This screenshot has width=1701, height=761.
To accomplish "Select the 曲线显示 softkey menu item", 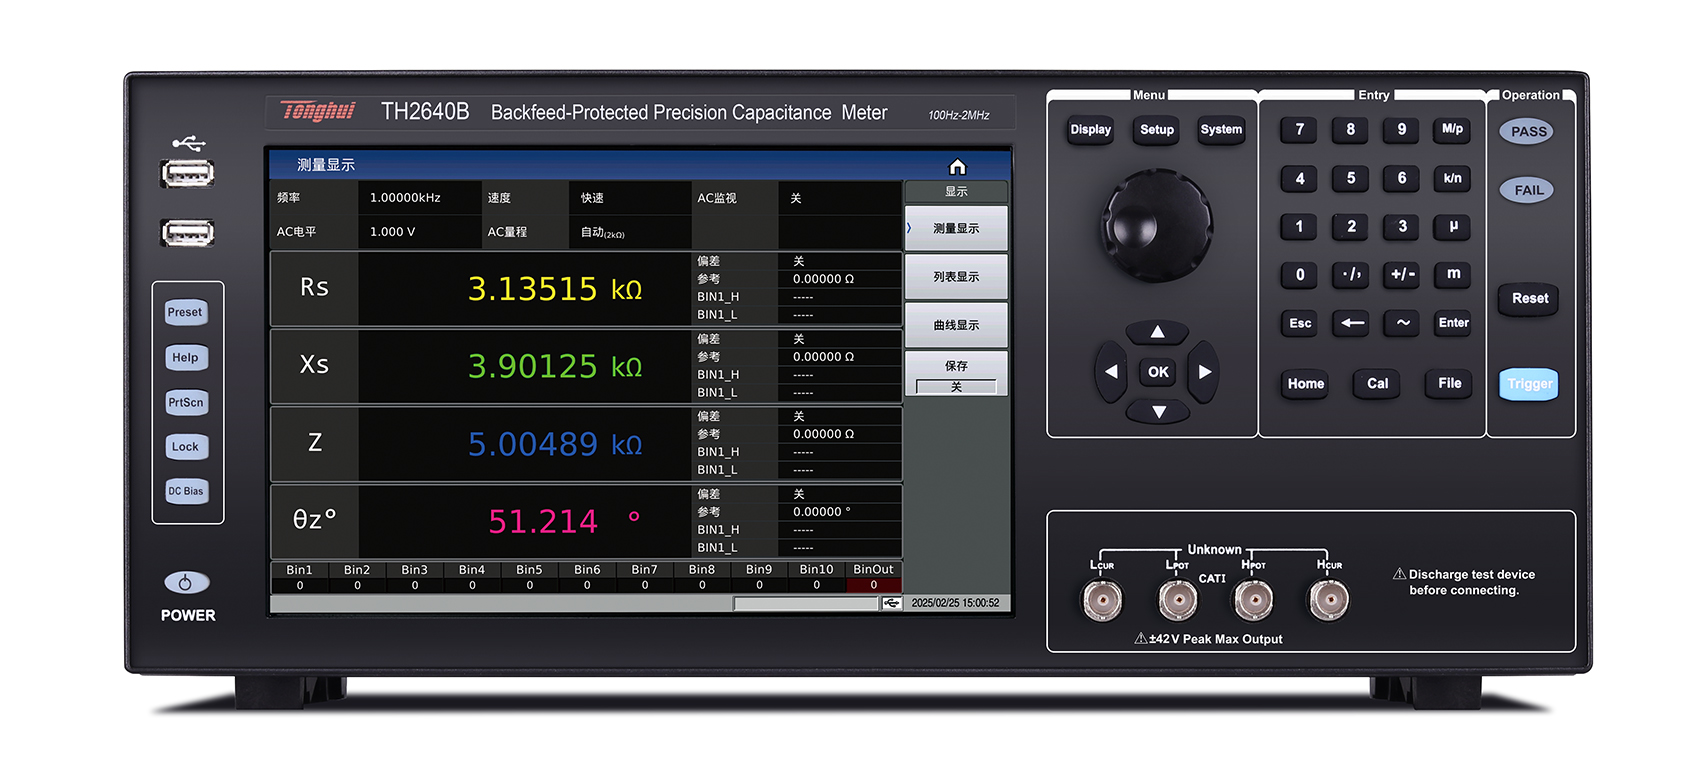I will [x=956, y=325].
